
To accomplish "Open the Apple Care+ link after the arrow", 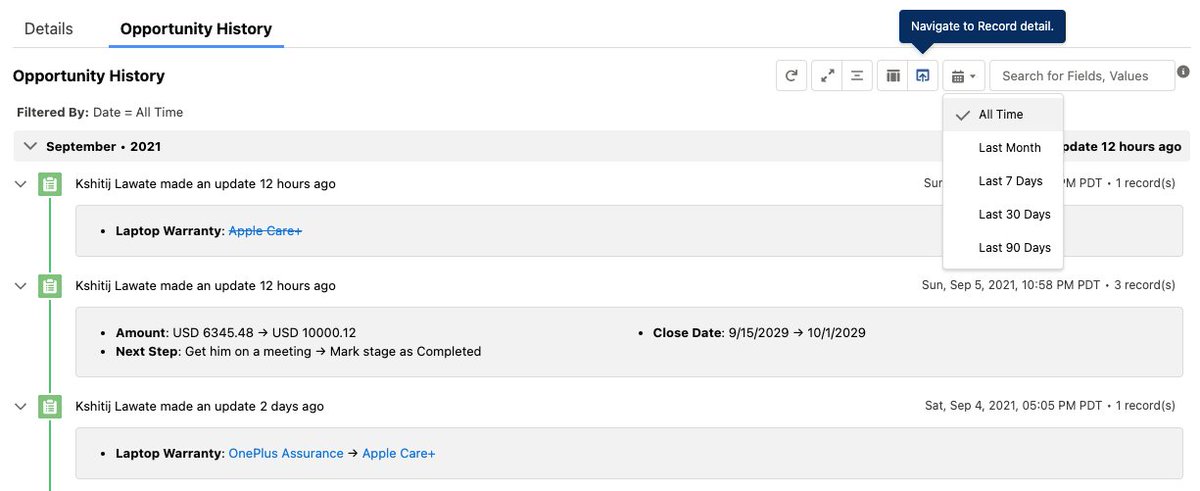I will tap(399, 453).
